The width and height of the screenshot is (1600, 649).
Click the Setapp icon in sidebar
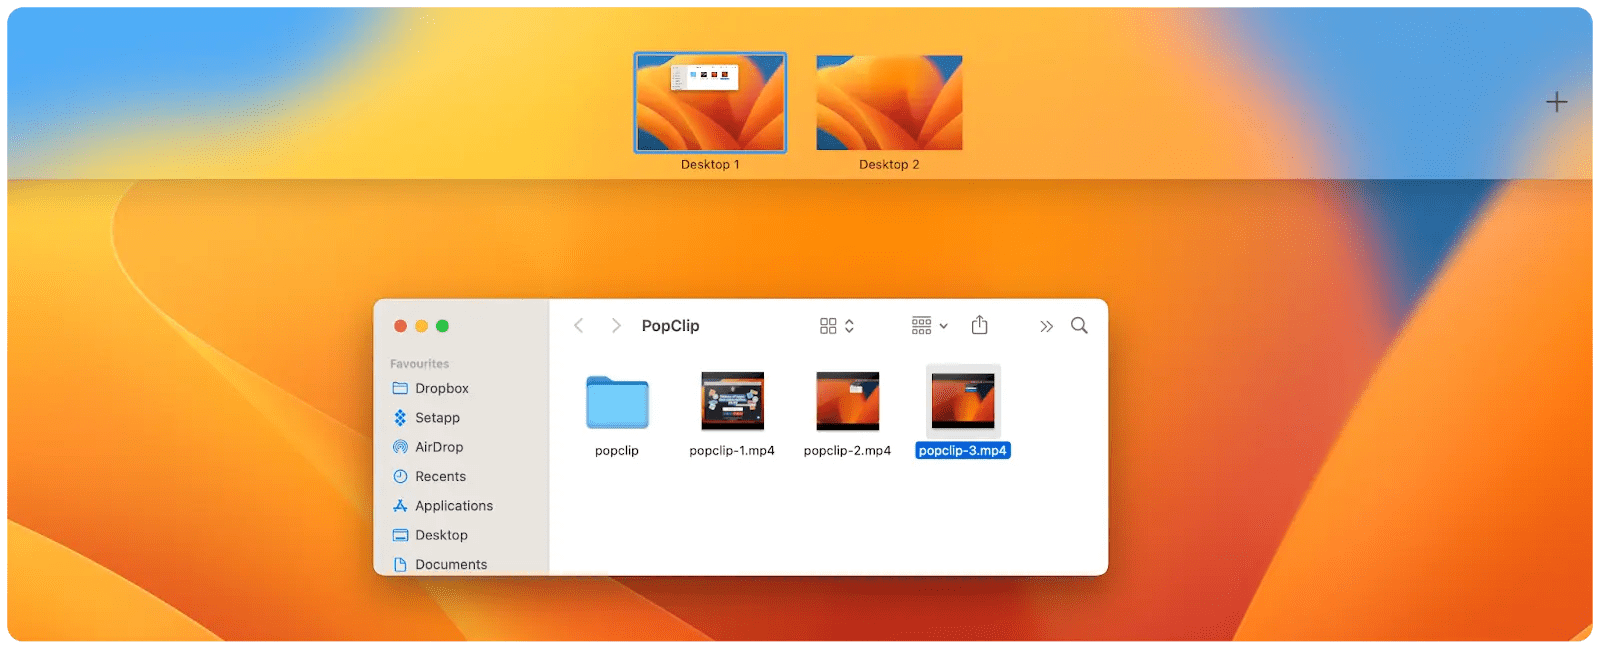pyautogui.click(x=400, y=418)
